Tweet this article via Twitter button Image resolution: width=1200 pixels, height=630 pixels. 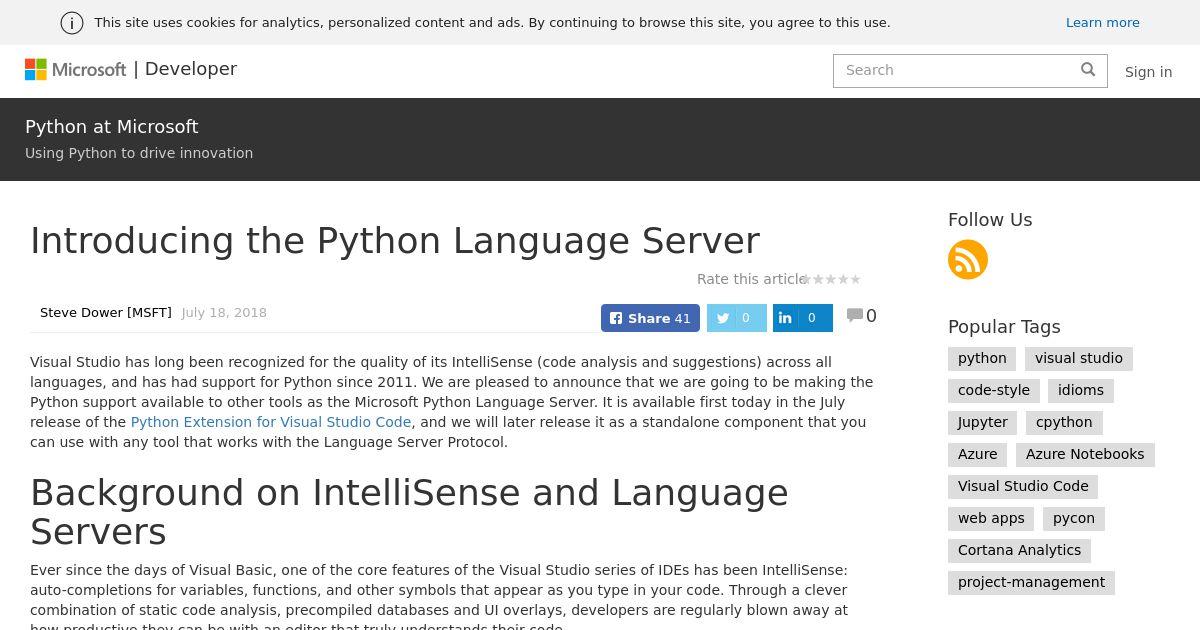pyautogui.click(x=737, y=318)
